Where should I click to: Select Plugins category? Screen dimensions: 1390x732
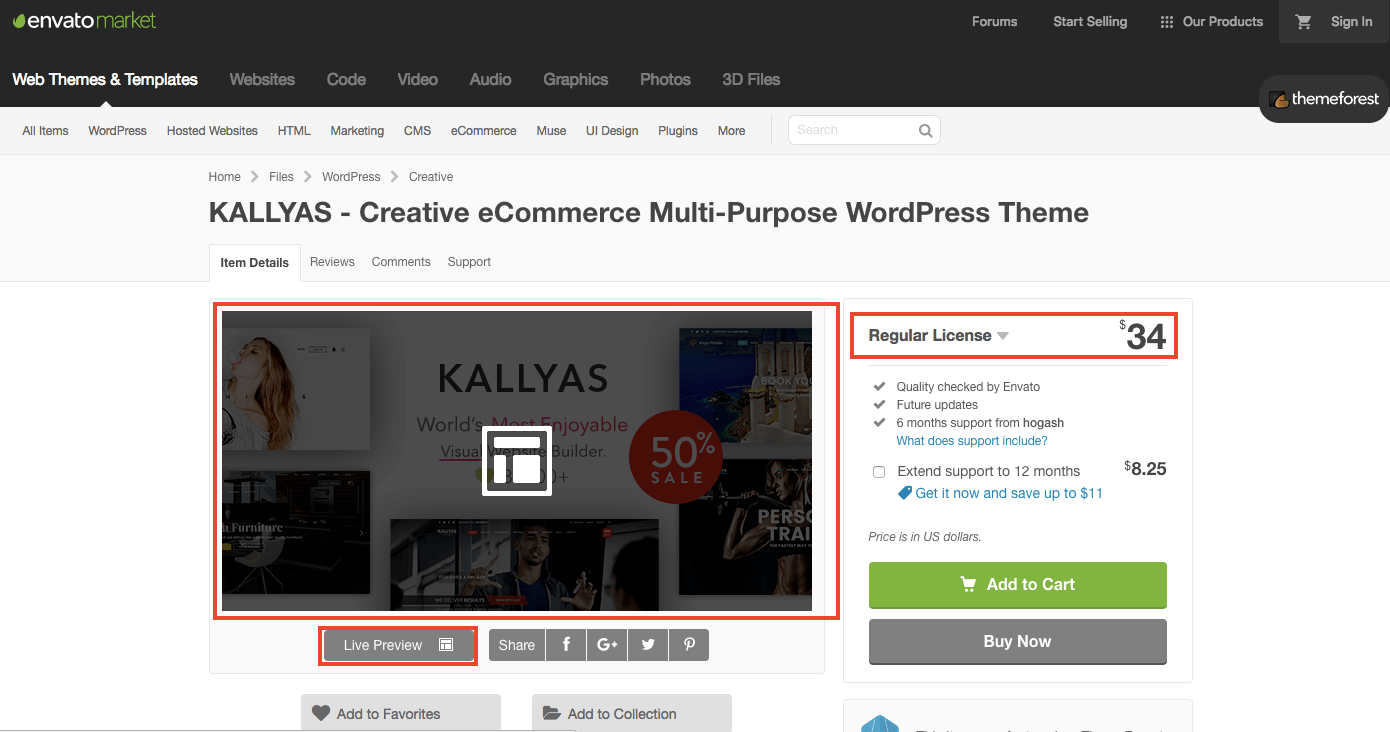point(678,131)
